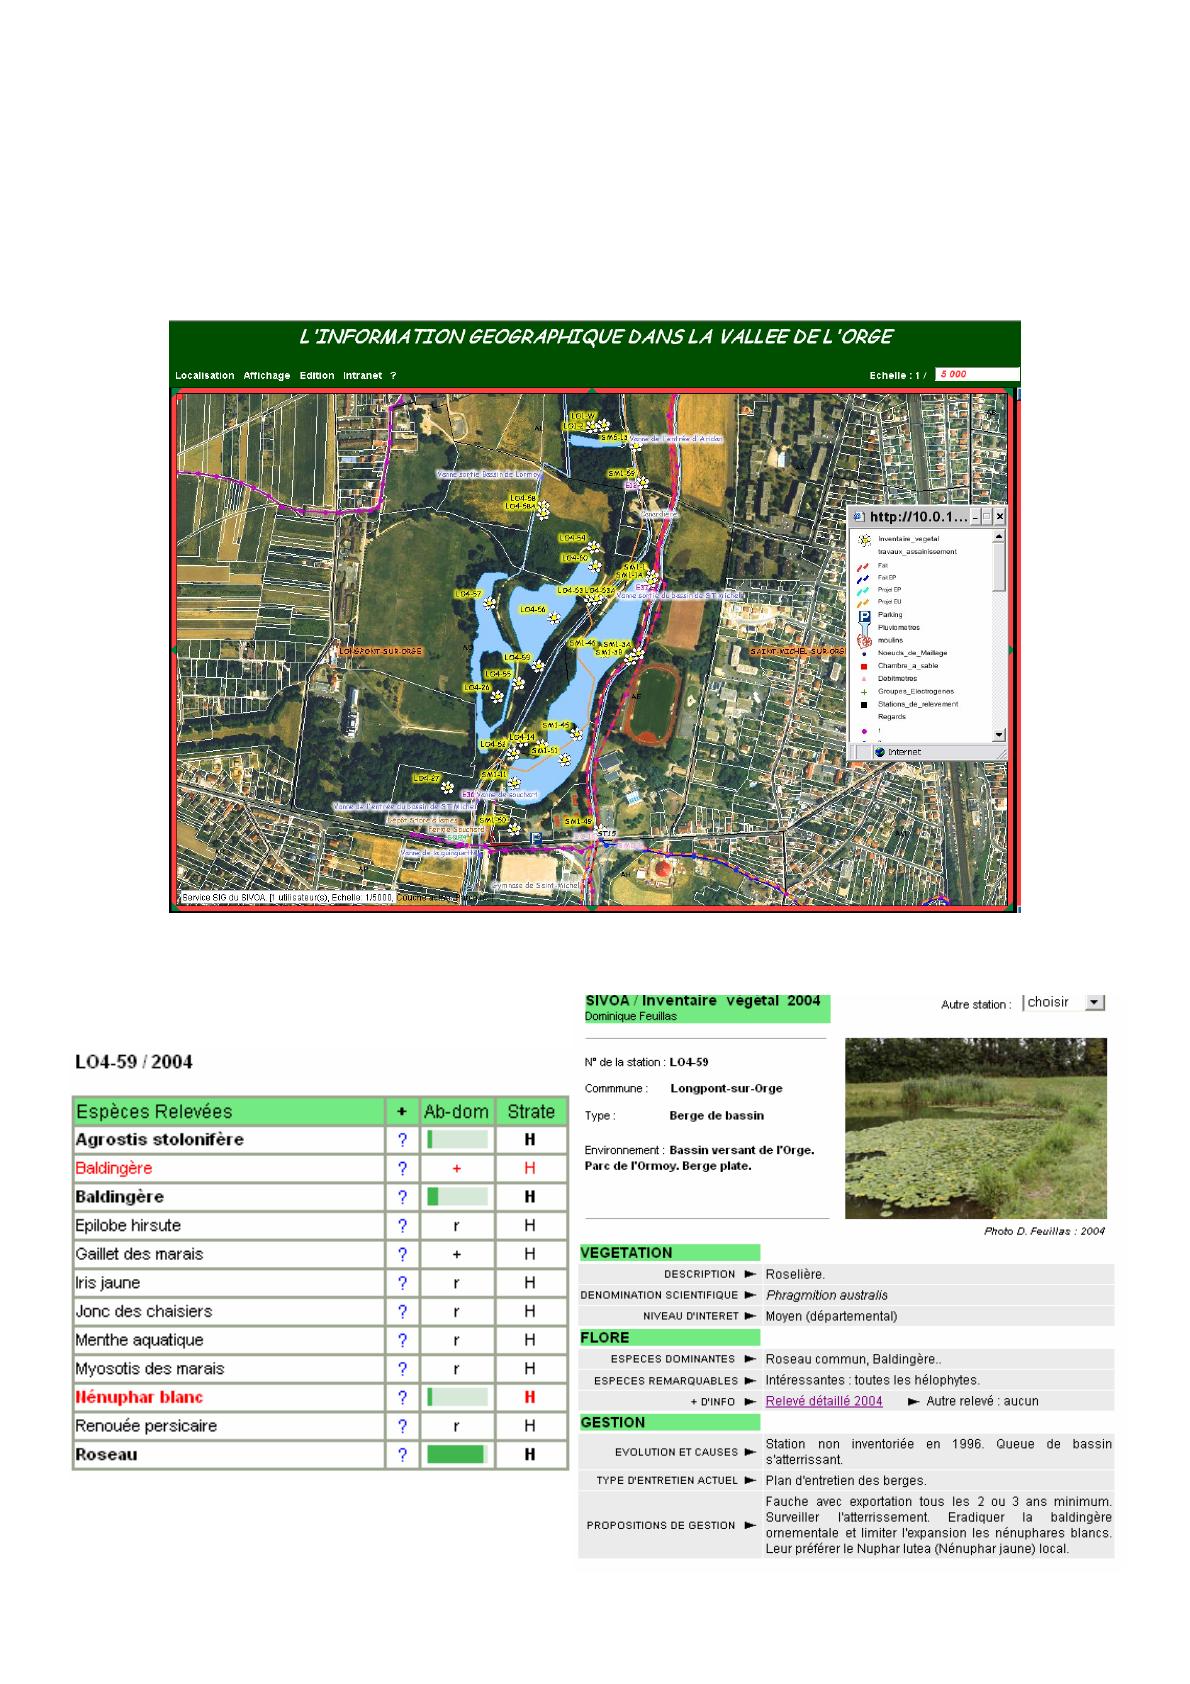This screenshot has height=1684, width=1190.
Task: Click the Renouée persicaire species name
Action: click(146, 1426)
